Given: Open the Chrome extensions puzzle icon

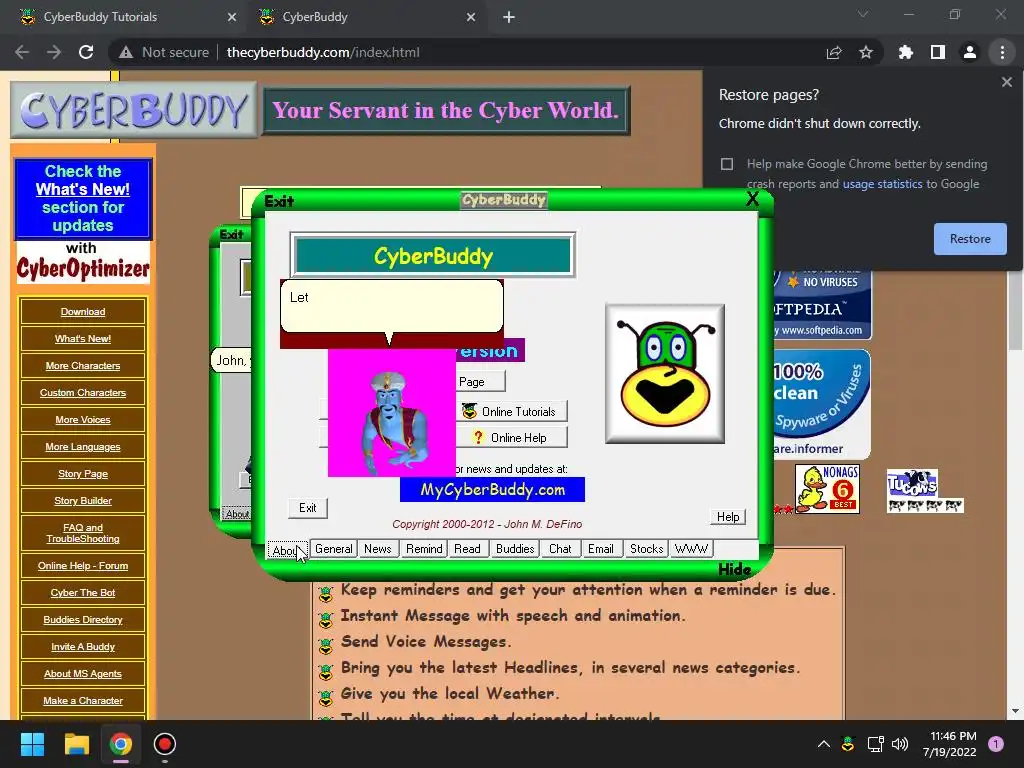Looking at the screenshot, I should [x=905, y=52].
